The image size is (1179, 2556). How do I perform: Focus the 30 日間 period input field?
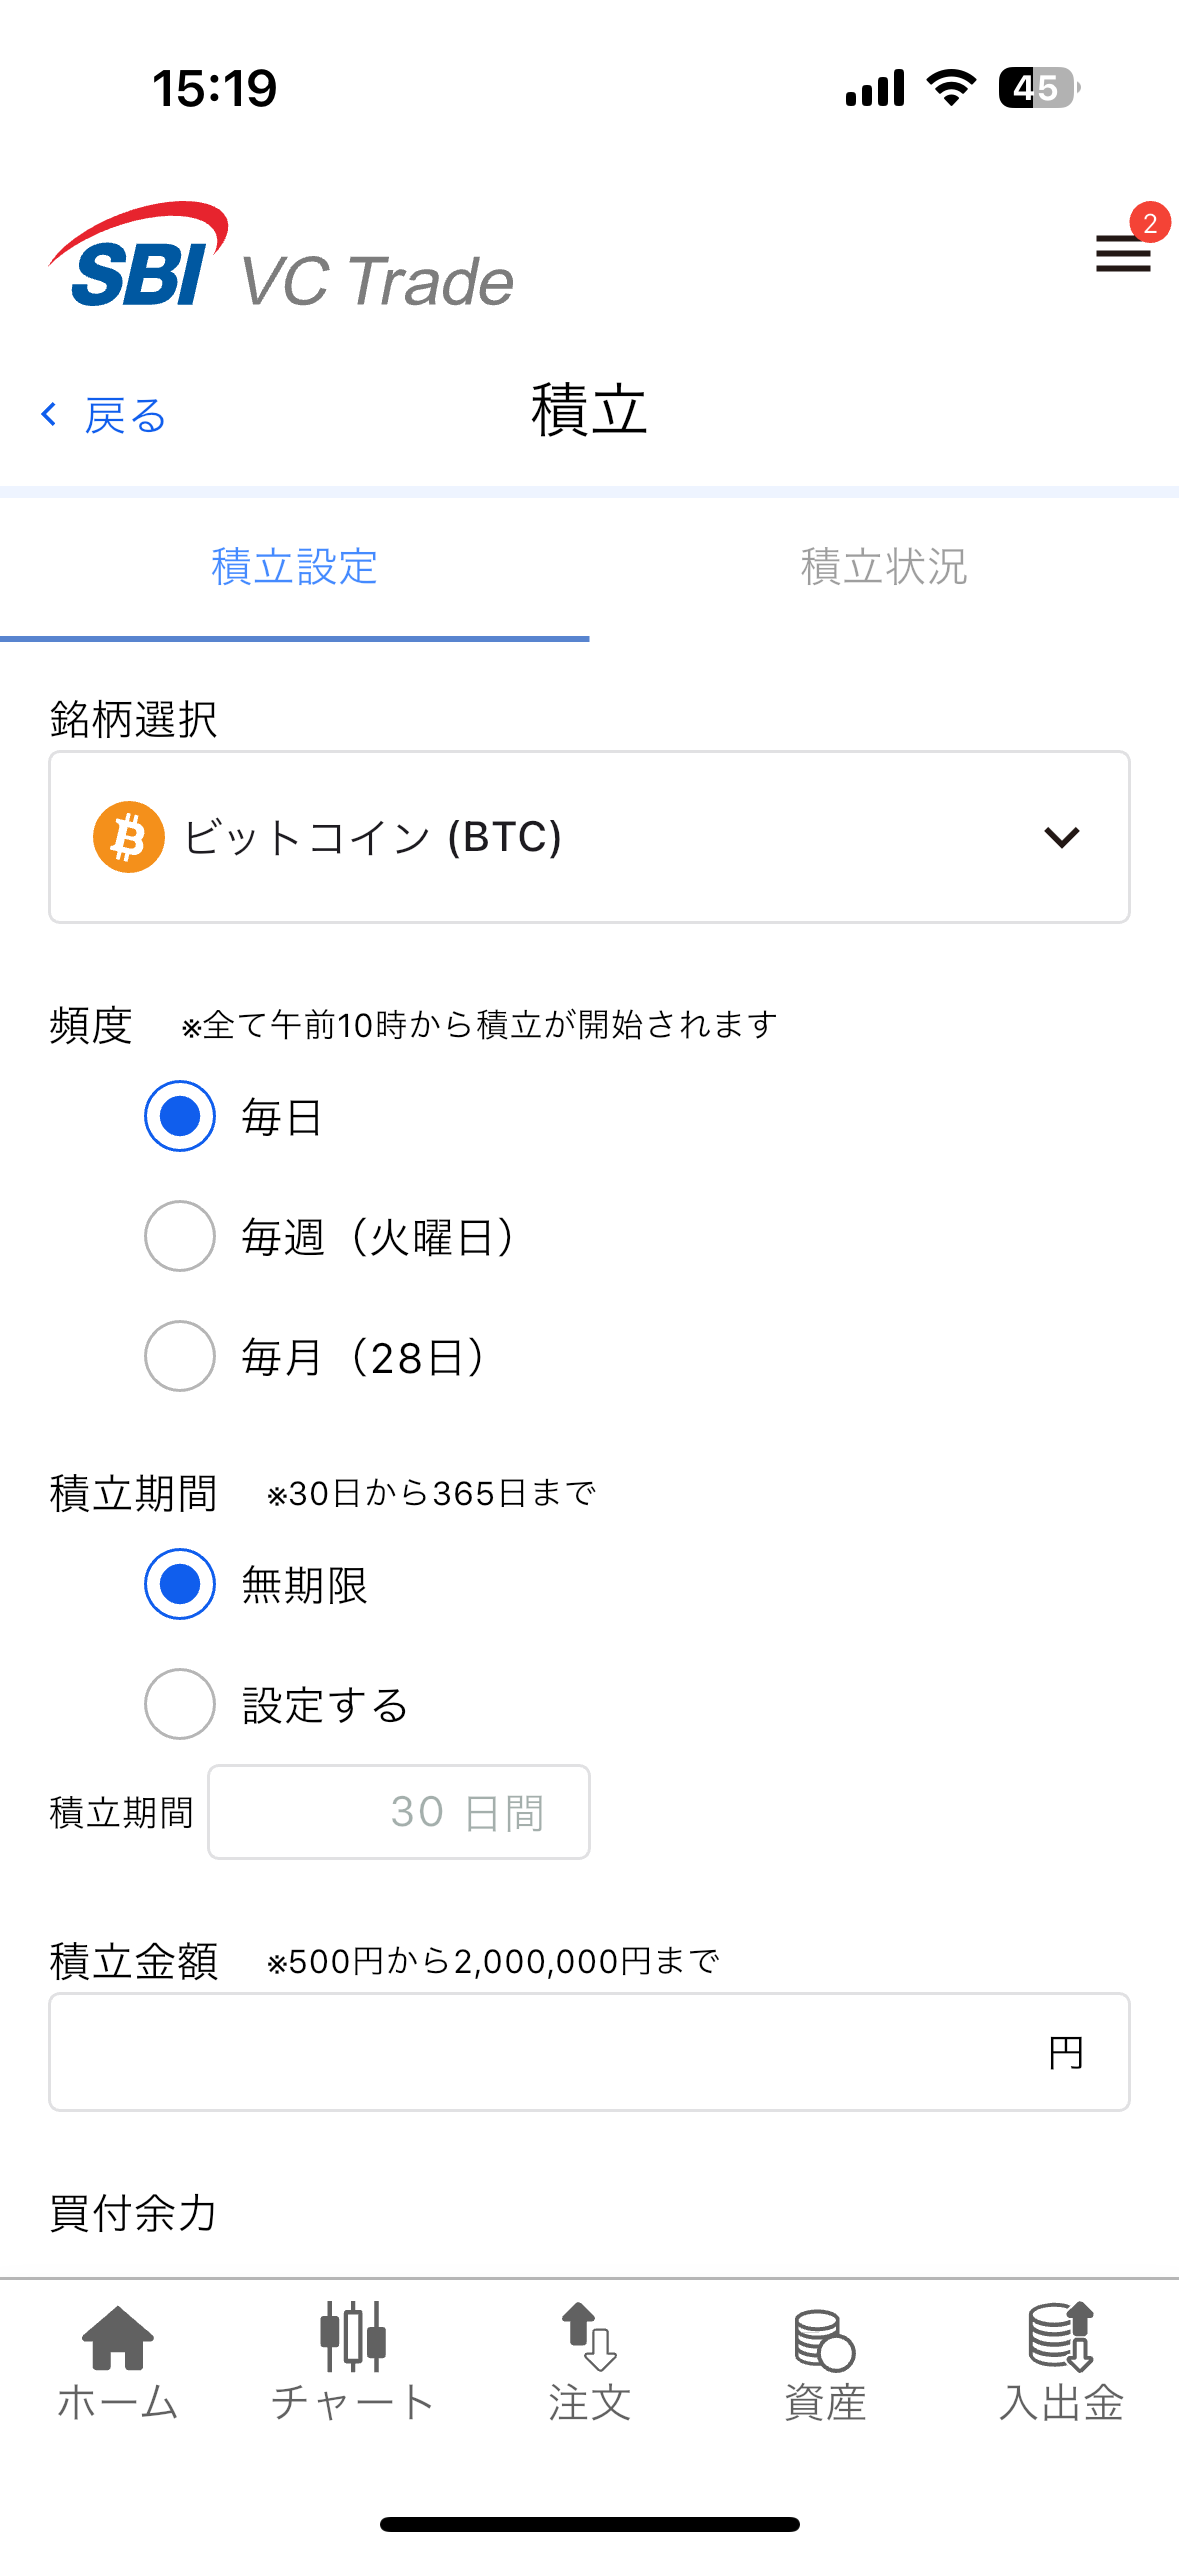398,1812
